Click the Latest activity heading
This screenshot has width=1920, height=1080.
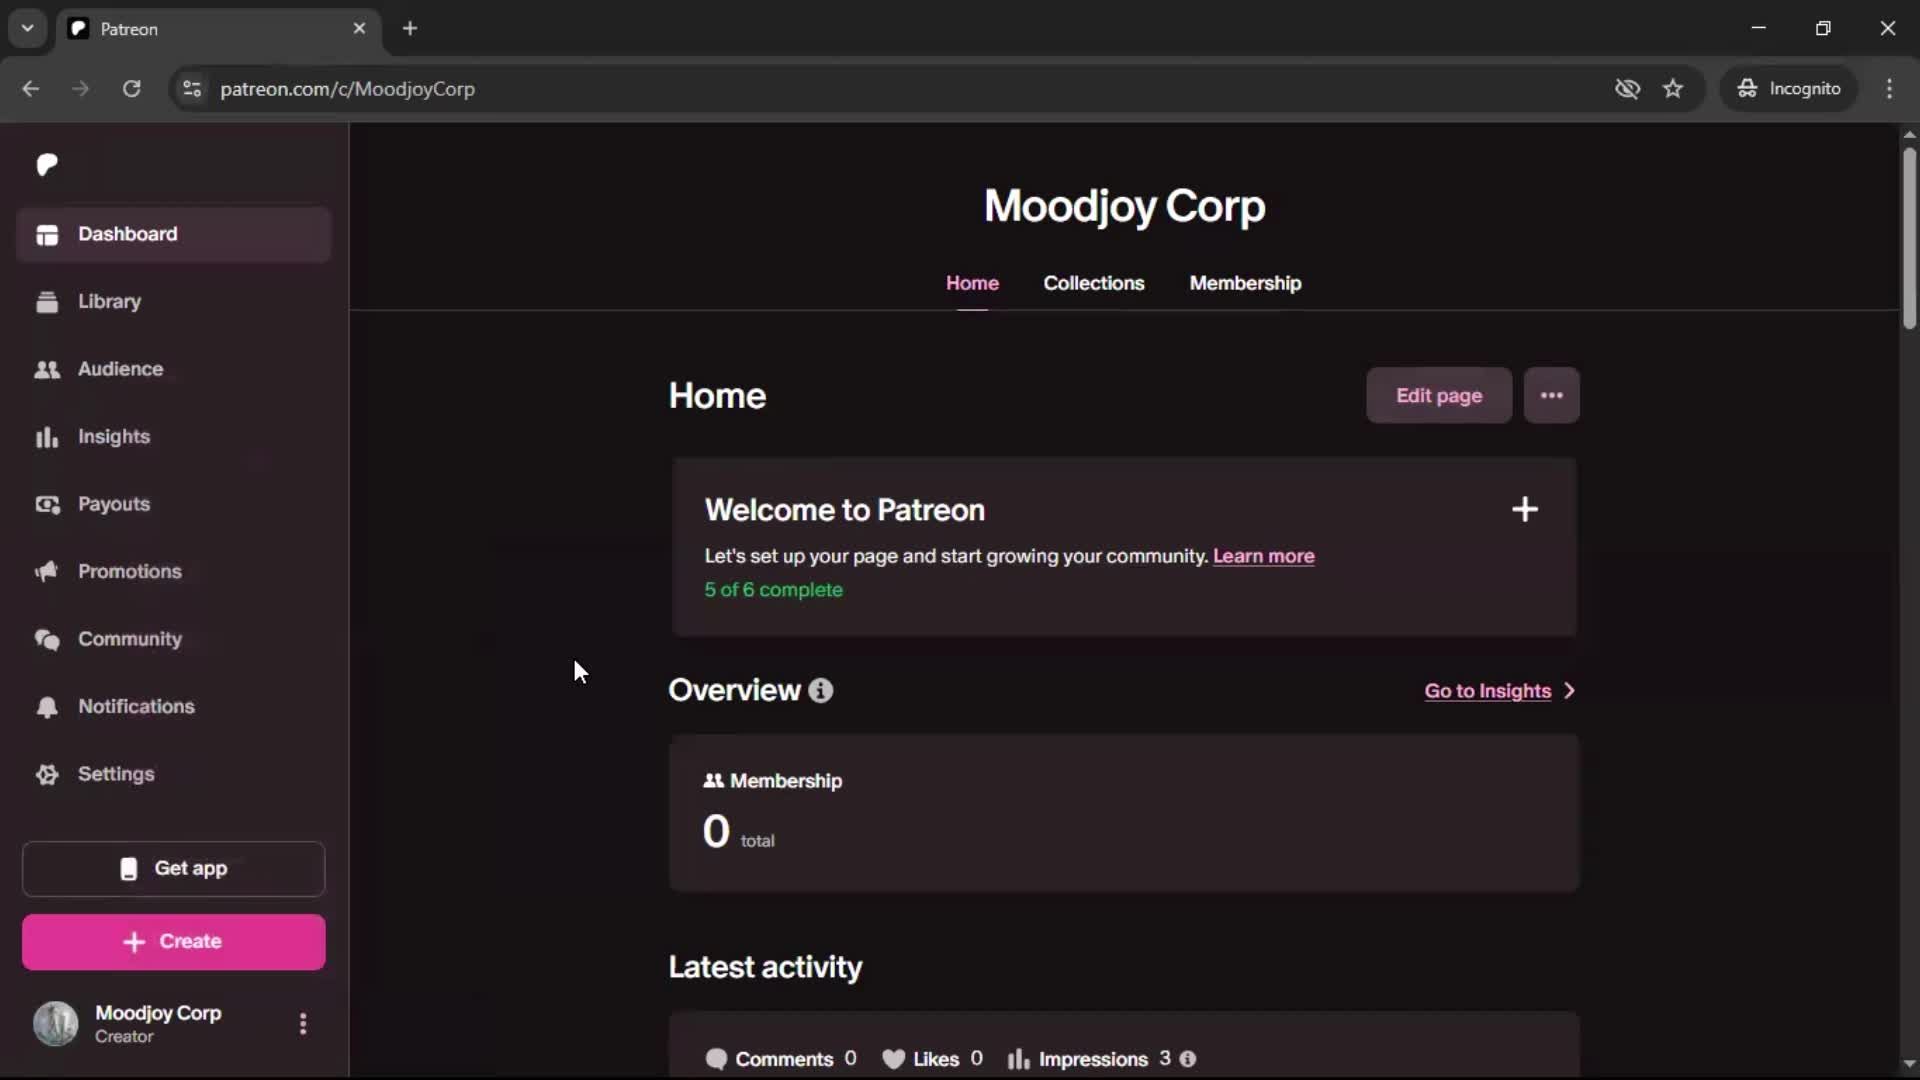coord(765,967)
